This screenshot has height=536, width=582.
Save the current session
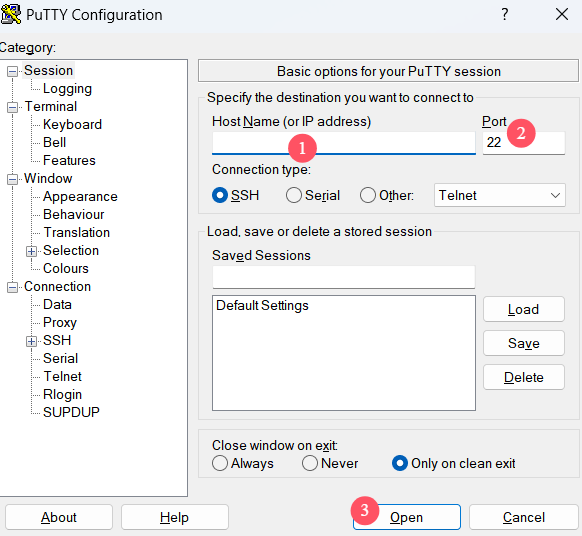point(524,343)
